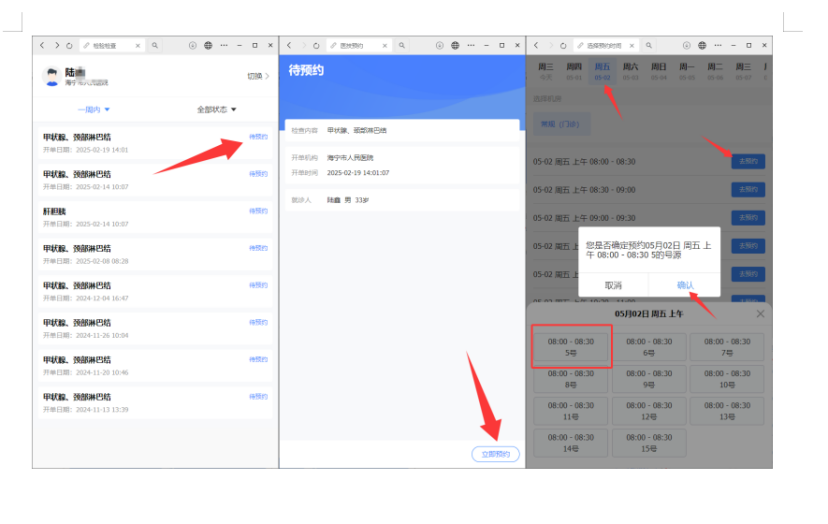Select the 常规（门诊）room option

click(560, 124)
